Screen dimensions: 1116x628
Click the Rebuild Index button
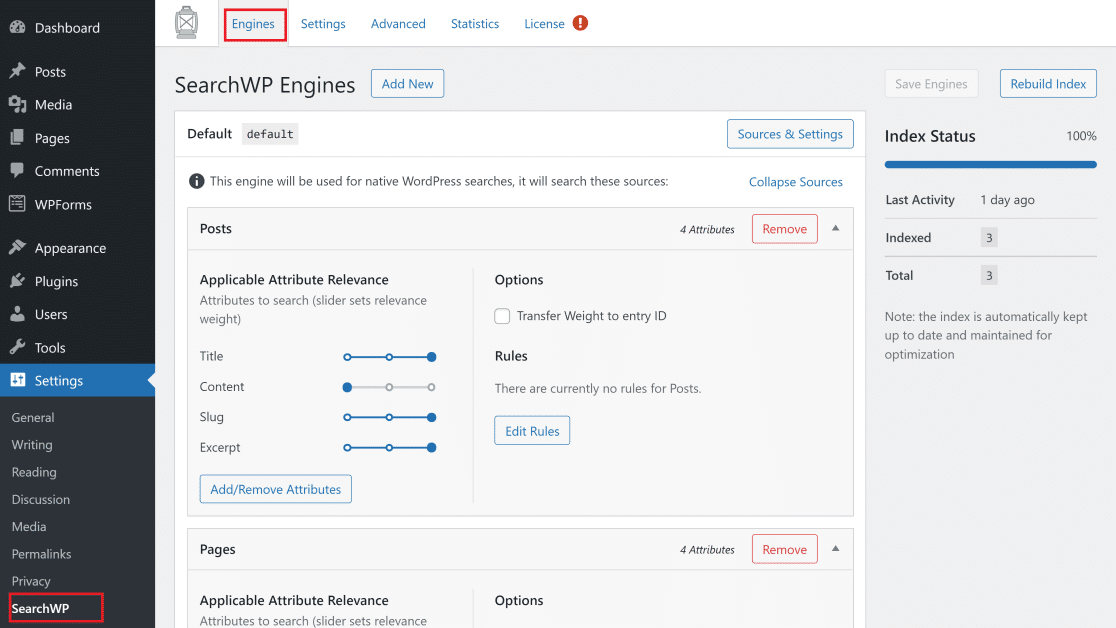[1048, 83]
